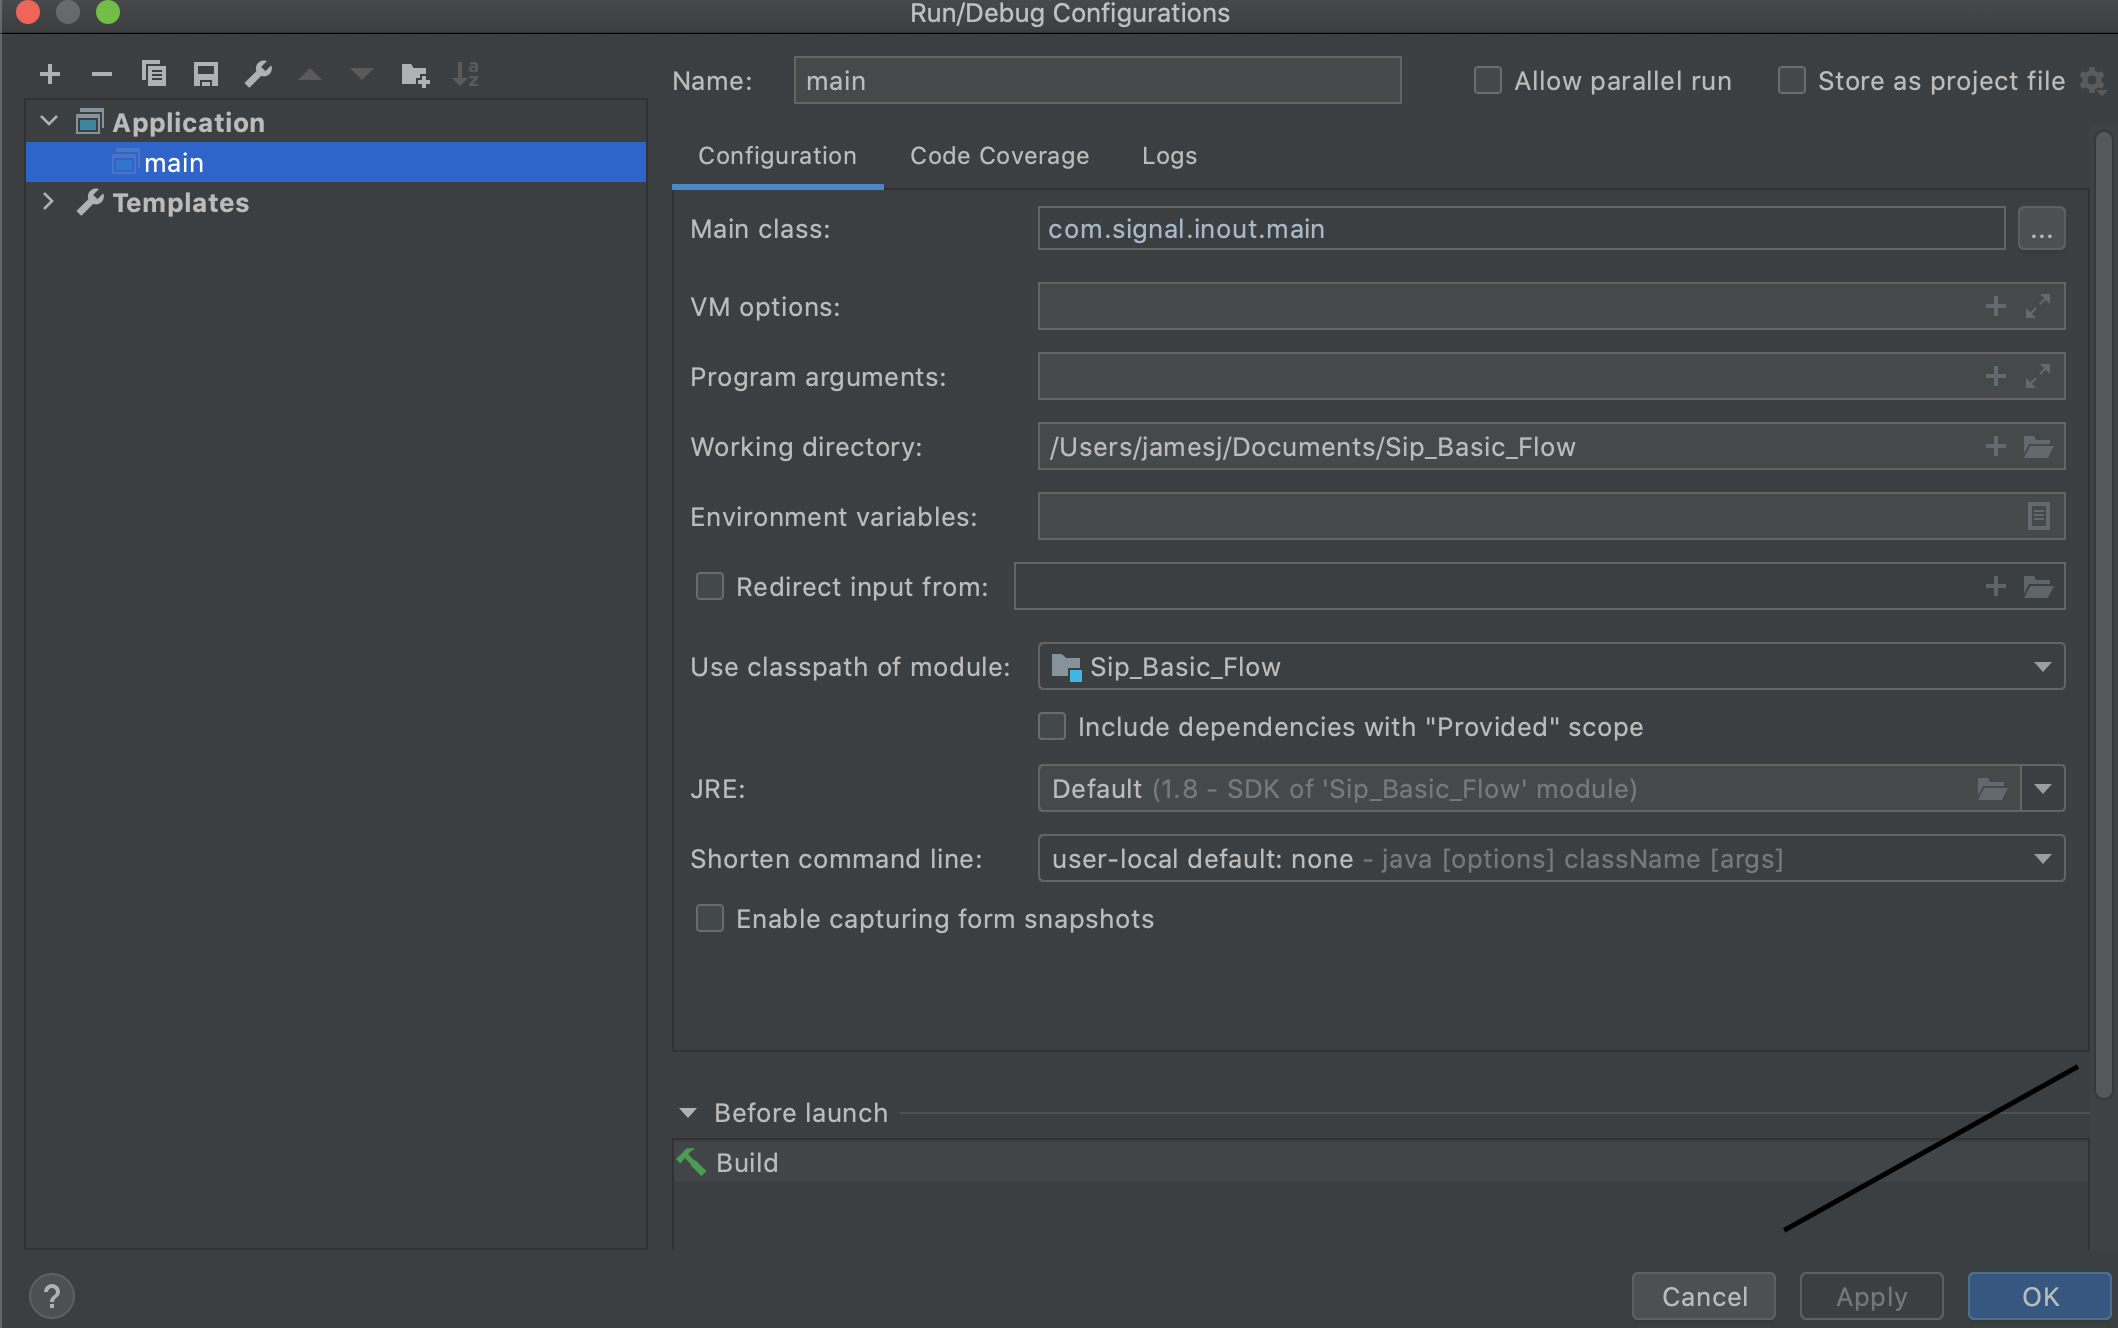Expand the VM options field
2118x1328 pixels.
(x=2039, y=306)
